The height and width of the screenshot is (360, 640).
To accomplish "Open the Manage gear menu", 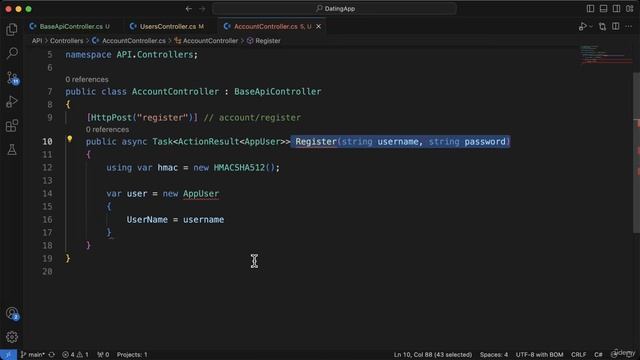I will tap(12, 337).
